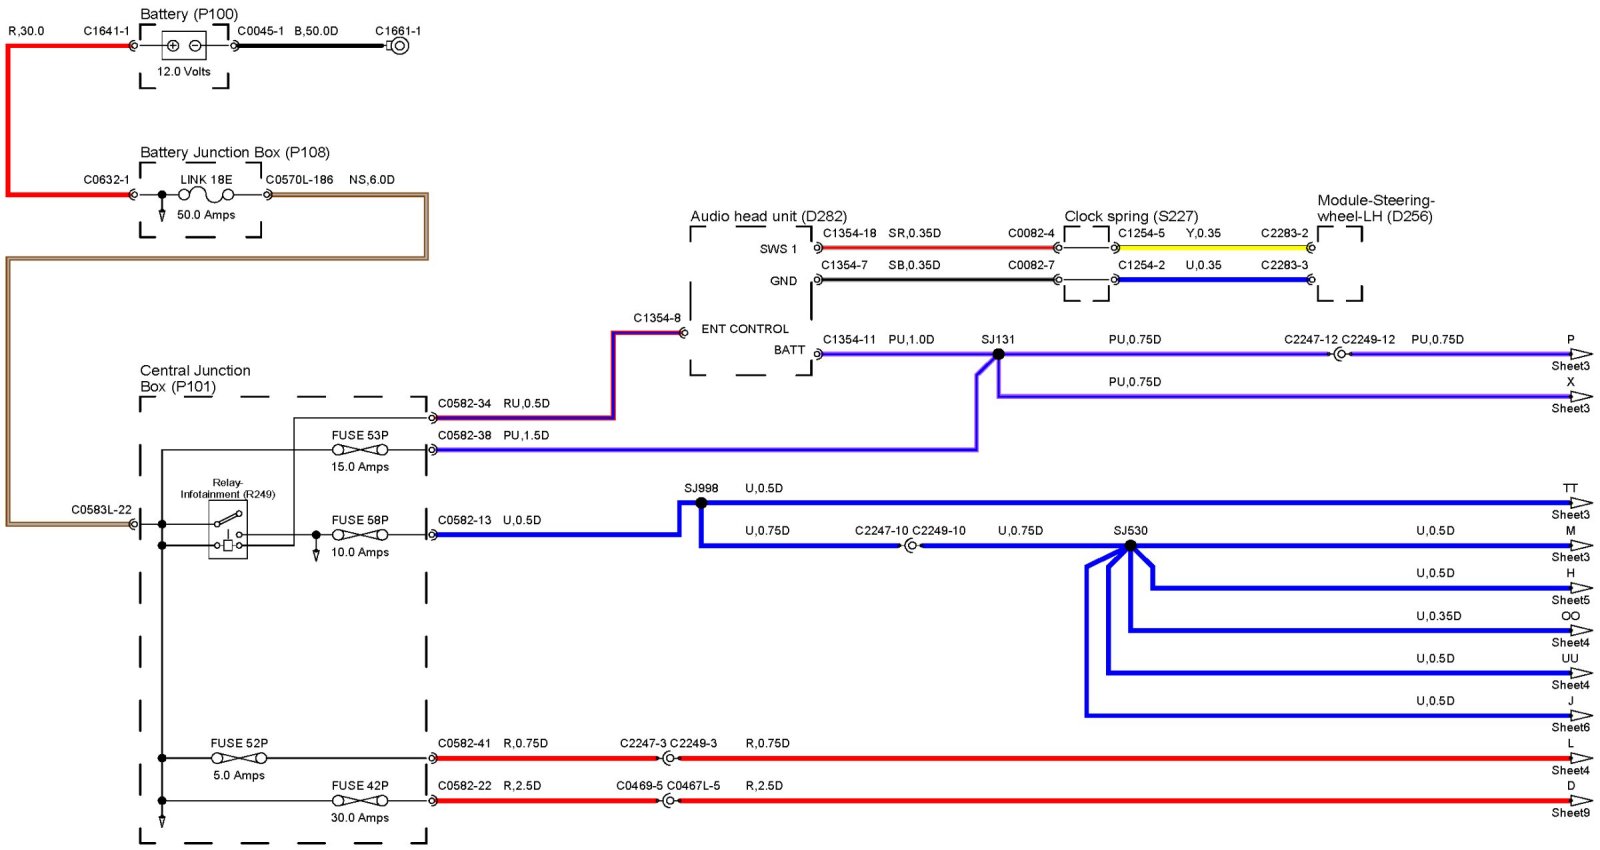Select the FUSE 58P fuse symbol
Image resolution: width=1600 pixels, height=850 pixels.
point(360,535)
